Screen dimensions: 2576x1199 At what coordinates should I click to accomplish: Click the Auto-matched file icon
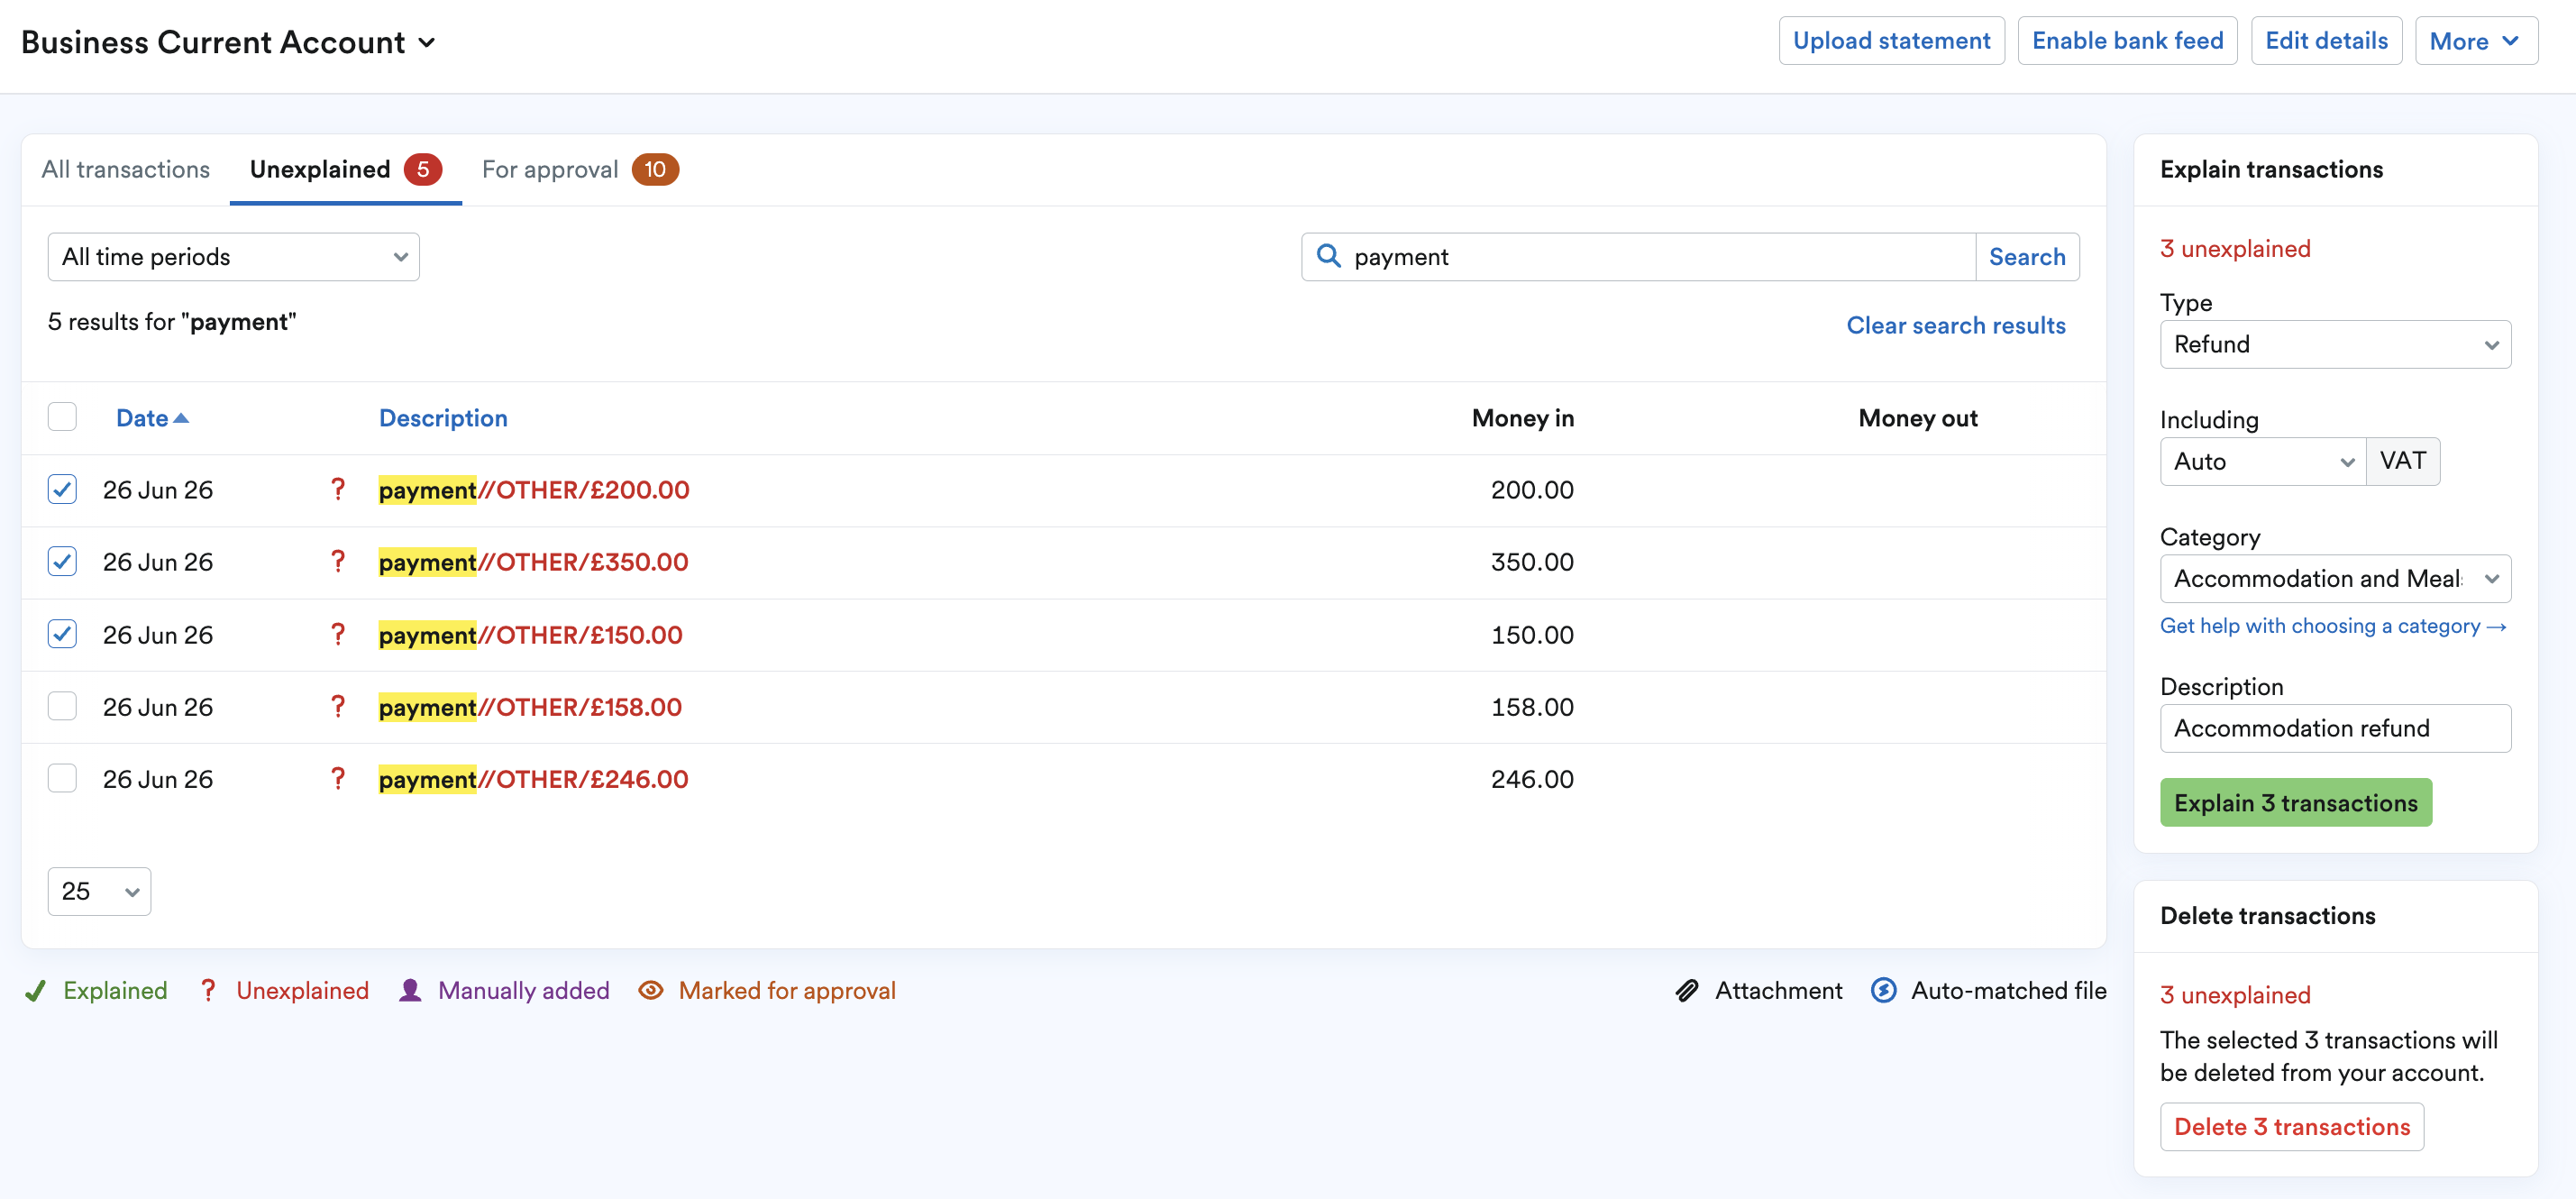[1883, 990]
